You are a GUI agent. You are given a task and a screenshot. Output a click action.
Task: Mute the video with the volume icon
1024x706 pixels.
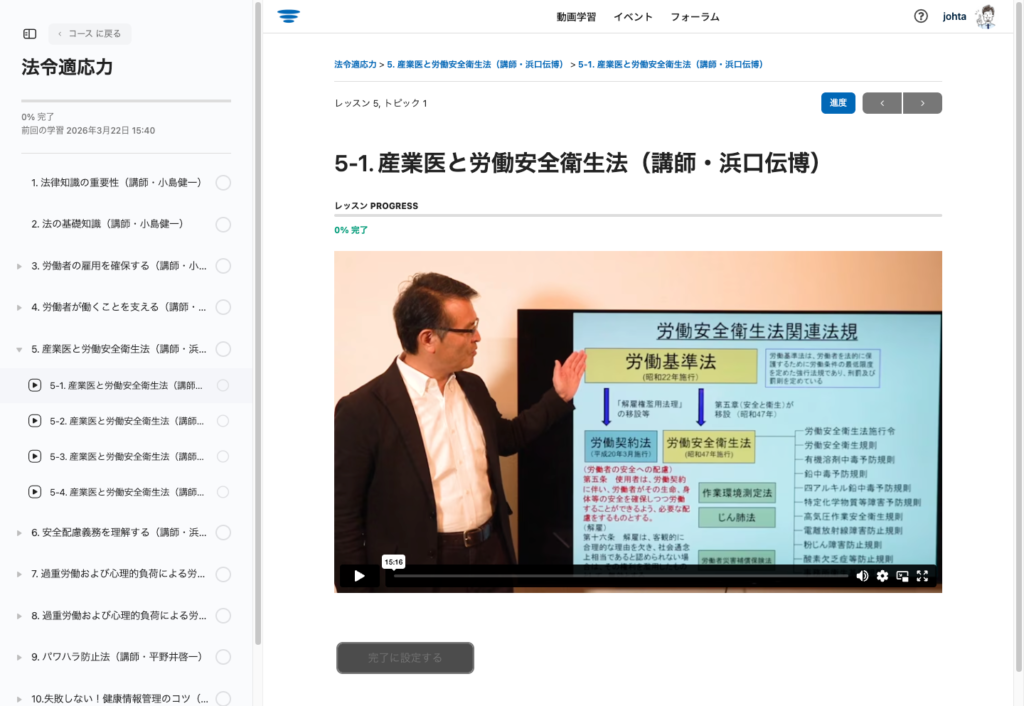click(x=862, y=576)
